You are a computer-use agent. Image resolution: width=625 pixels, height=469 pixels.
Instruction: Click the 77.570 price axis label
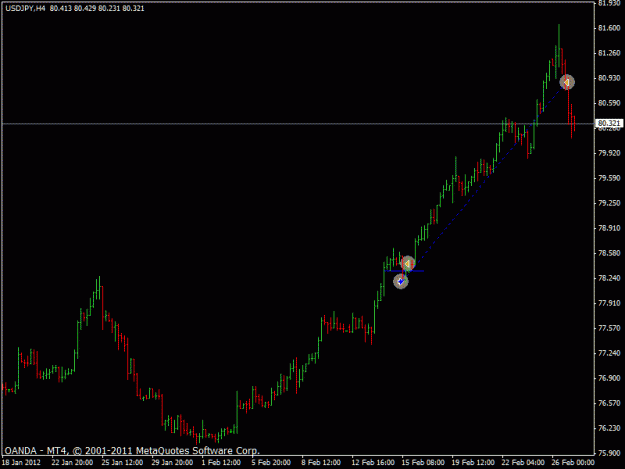609,328
